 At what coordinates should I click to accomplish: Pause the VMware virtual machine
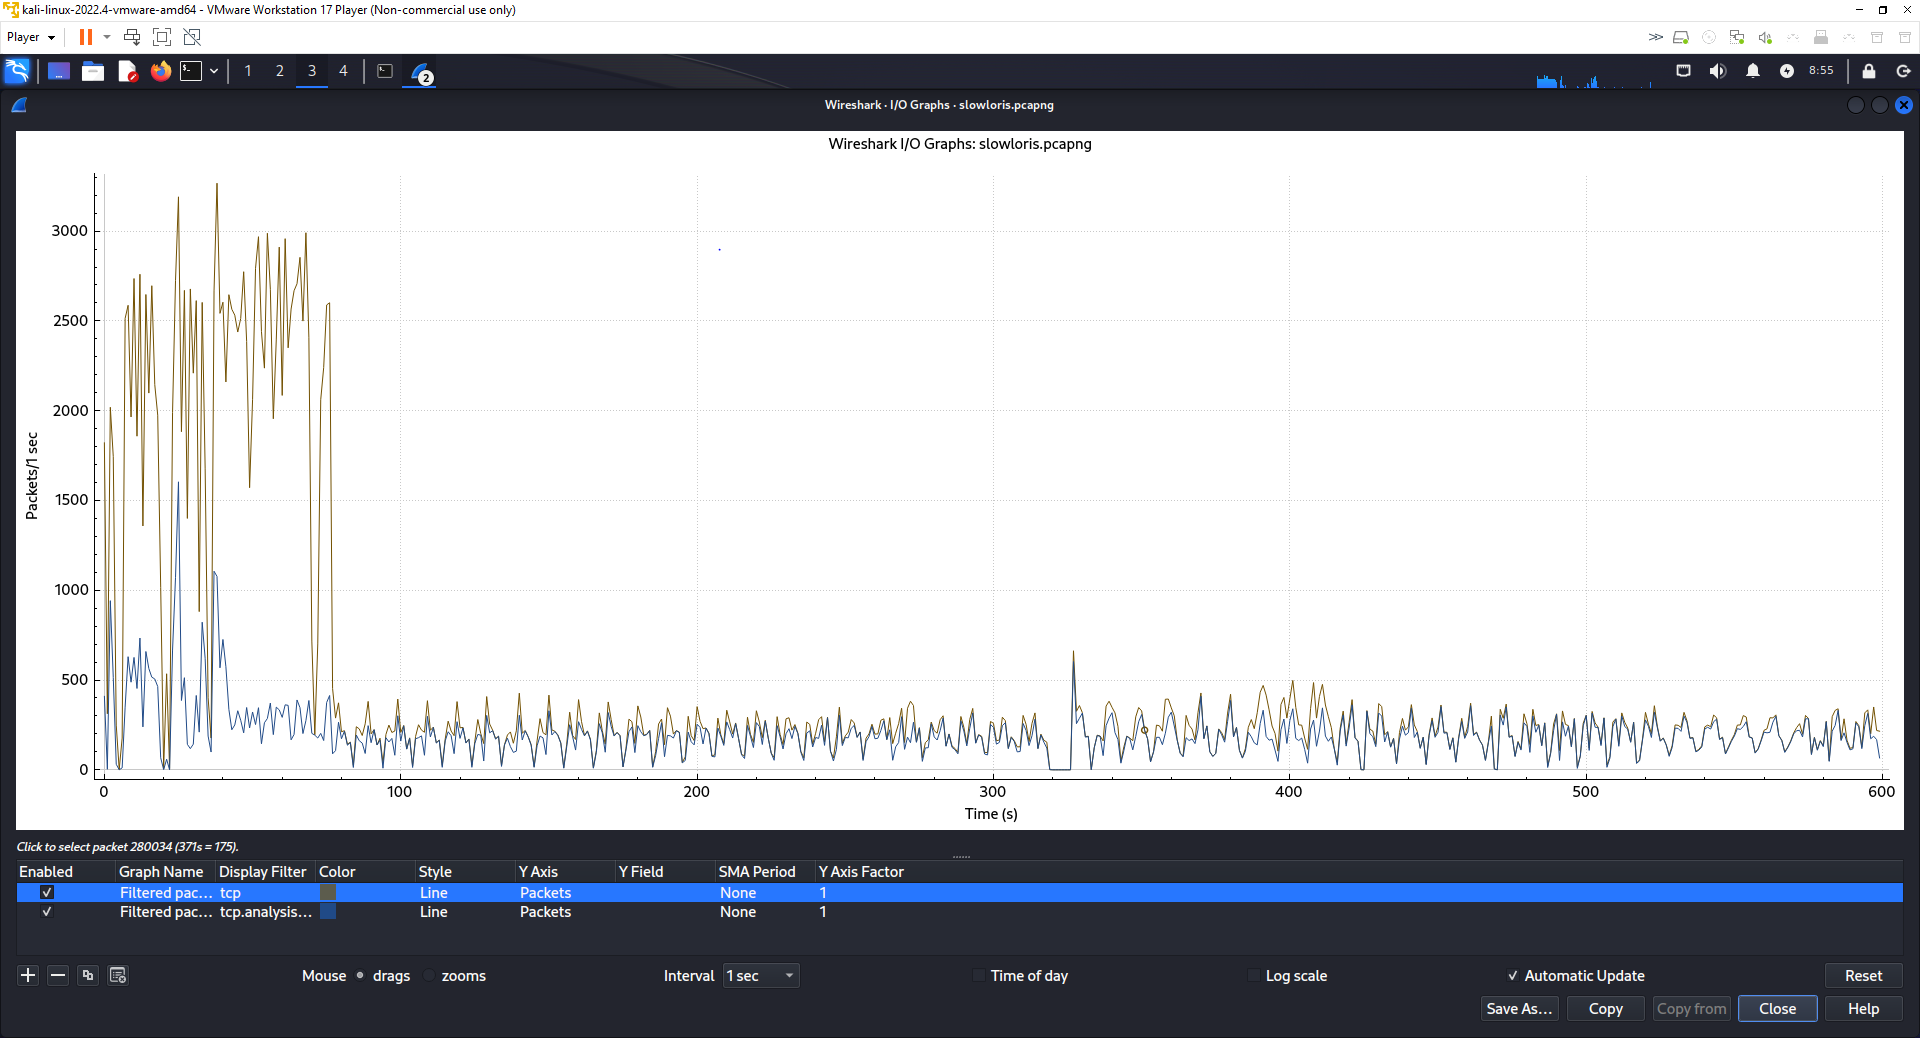(86, 37)
